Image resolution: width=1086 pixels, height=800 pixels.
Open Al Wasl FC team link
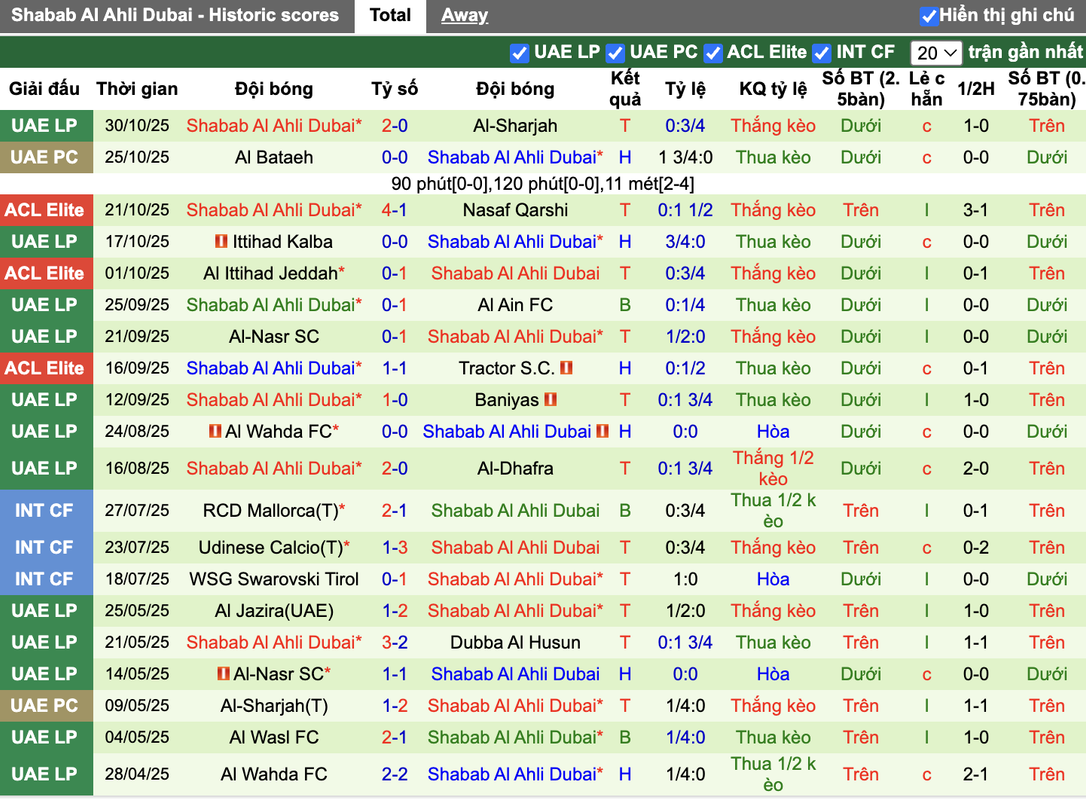point(274,738)
